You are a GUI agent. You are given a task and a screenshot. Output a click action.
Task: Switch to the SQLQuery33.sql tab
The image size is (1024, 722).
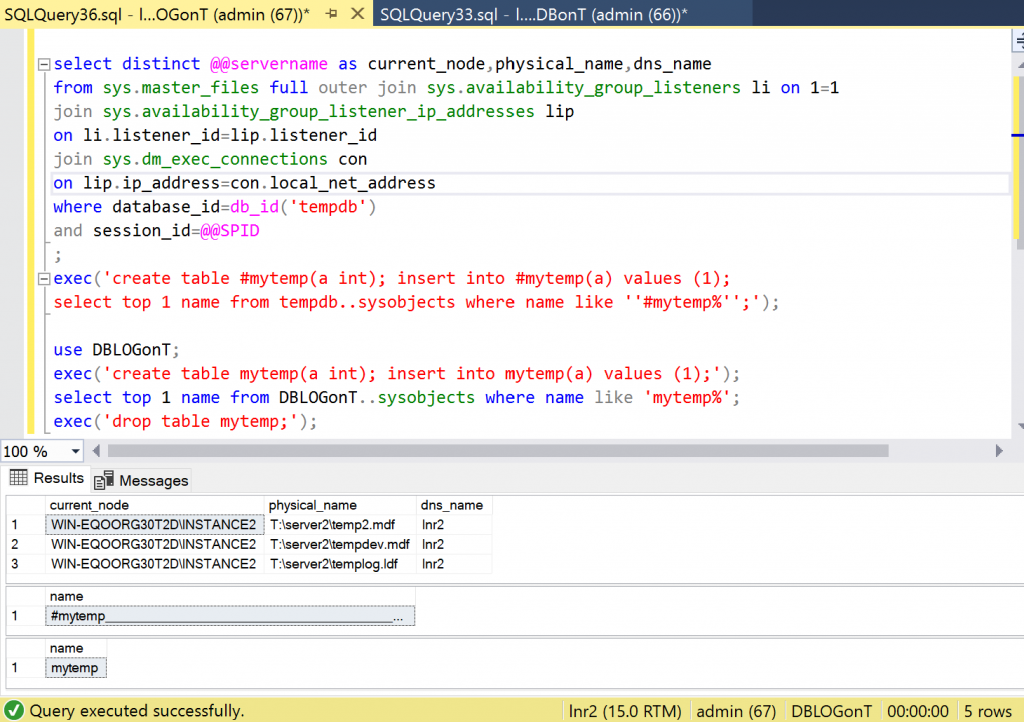533,14
